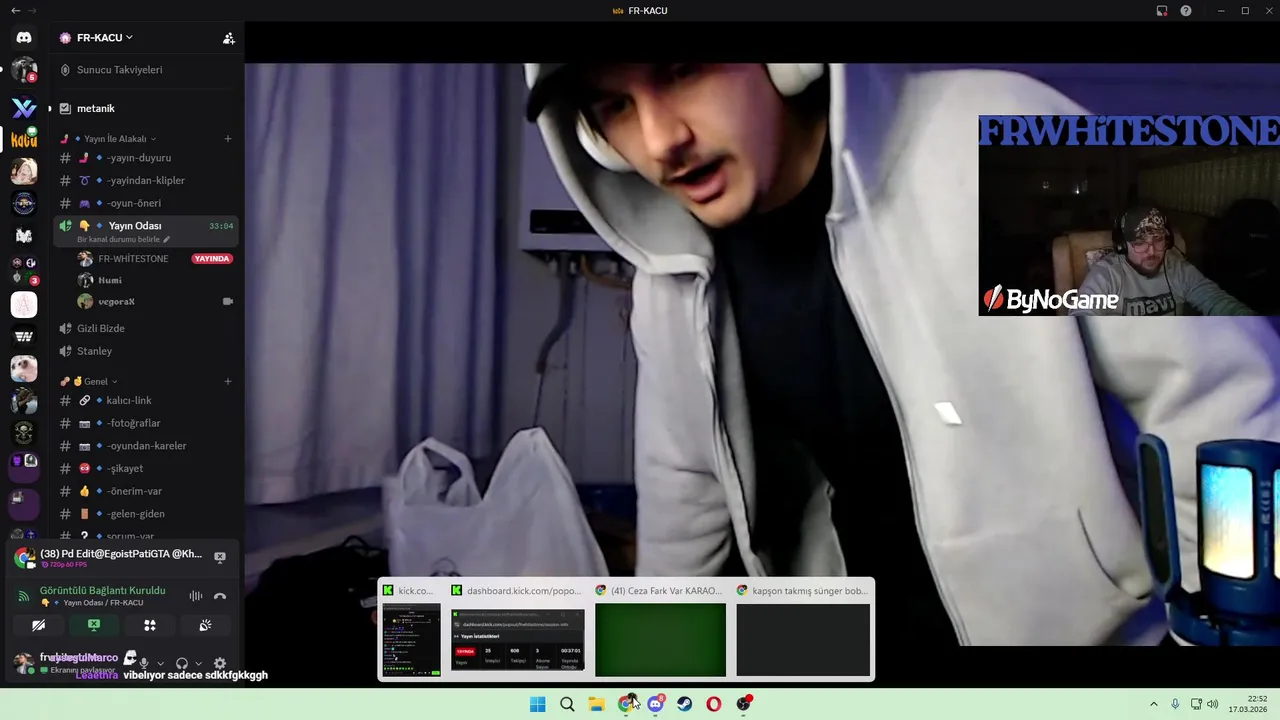Image resolution: width=1280 pixels, height=720 pixels.
Task: Open the metanik channel
Action: (x=146, y=108)
